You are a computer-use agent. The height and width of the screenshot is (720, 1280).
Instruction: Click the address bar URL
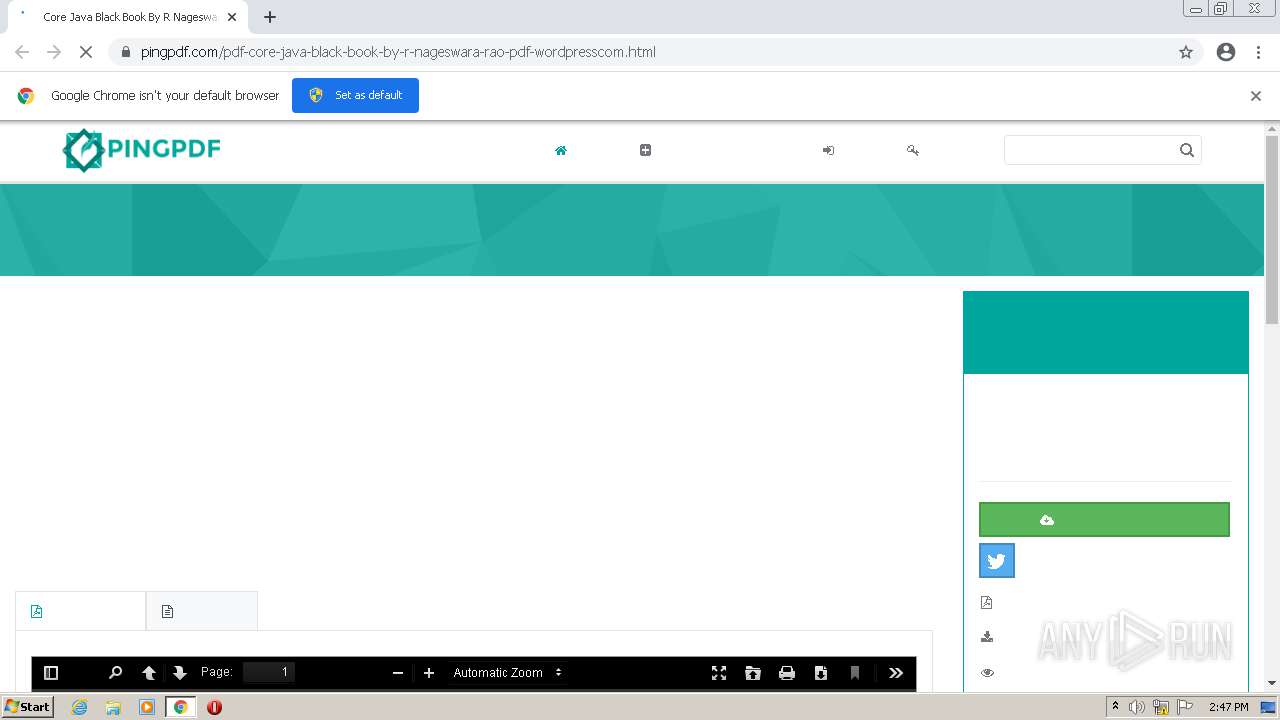pos(398,52)
